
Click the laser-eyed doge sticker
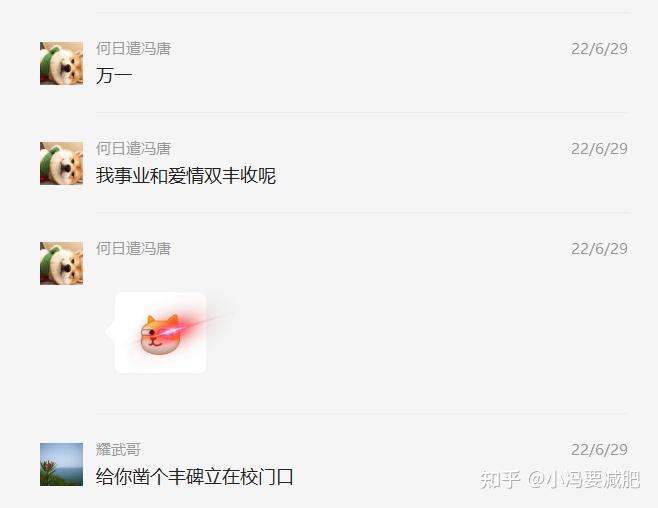coord(159,334)
